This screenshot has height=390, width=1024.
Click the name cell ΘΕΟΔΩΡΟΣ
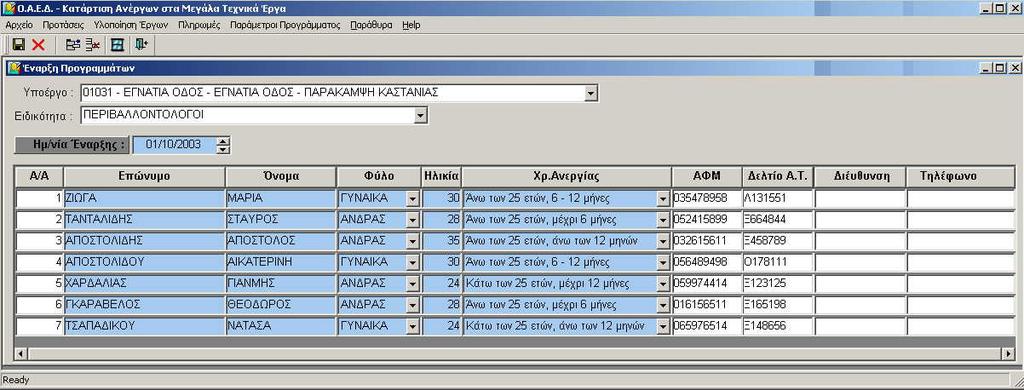click(x=281, y=305)
